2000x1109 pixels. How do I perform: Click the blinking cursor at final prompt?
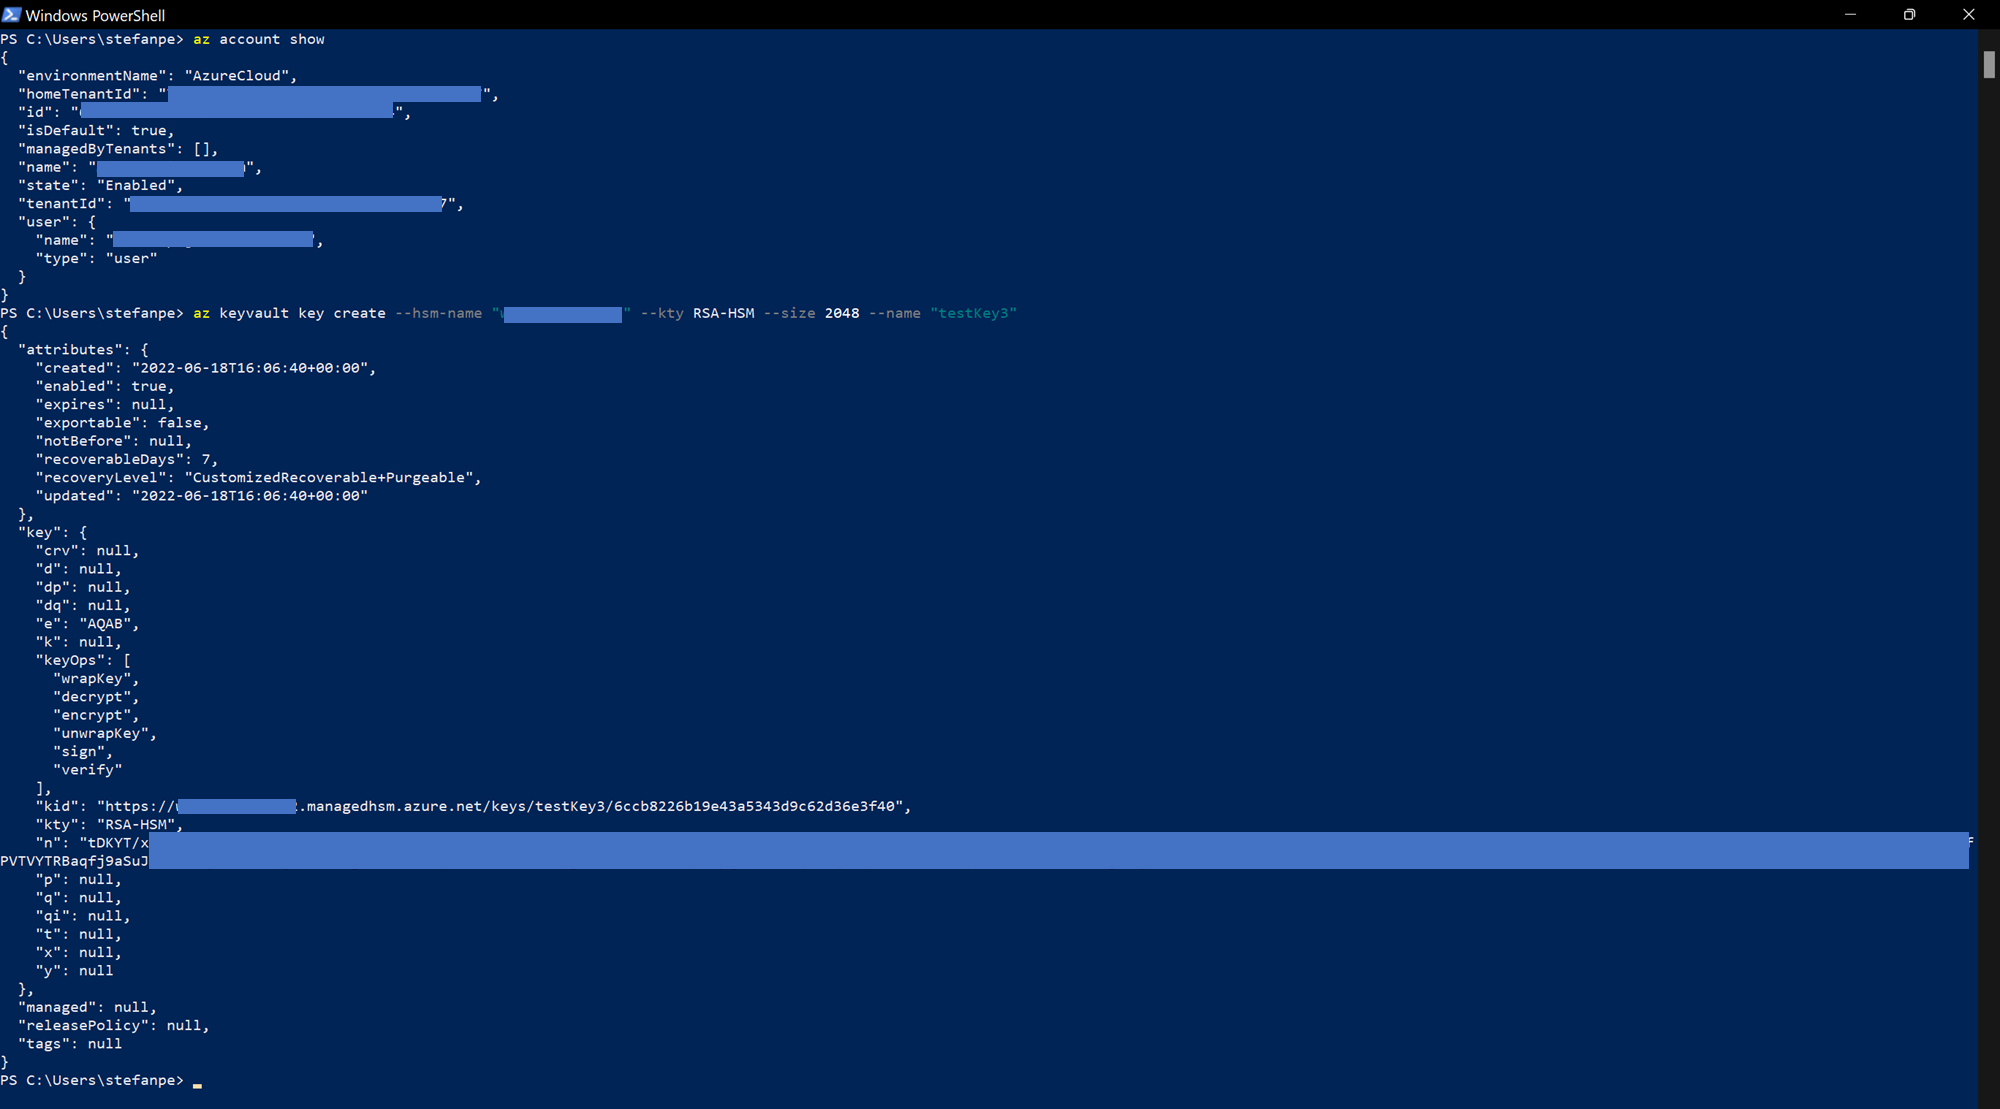click(x=197, y=1083)
